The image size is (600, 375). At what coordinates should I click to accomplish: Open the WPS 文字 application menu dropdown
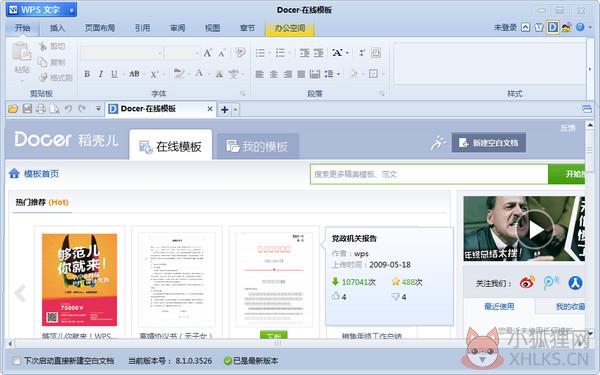72,10
